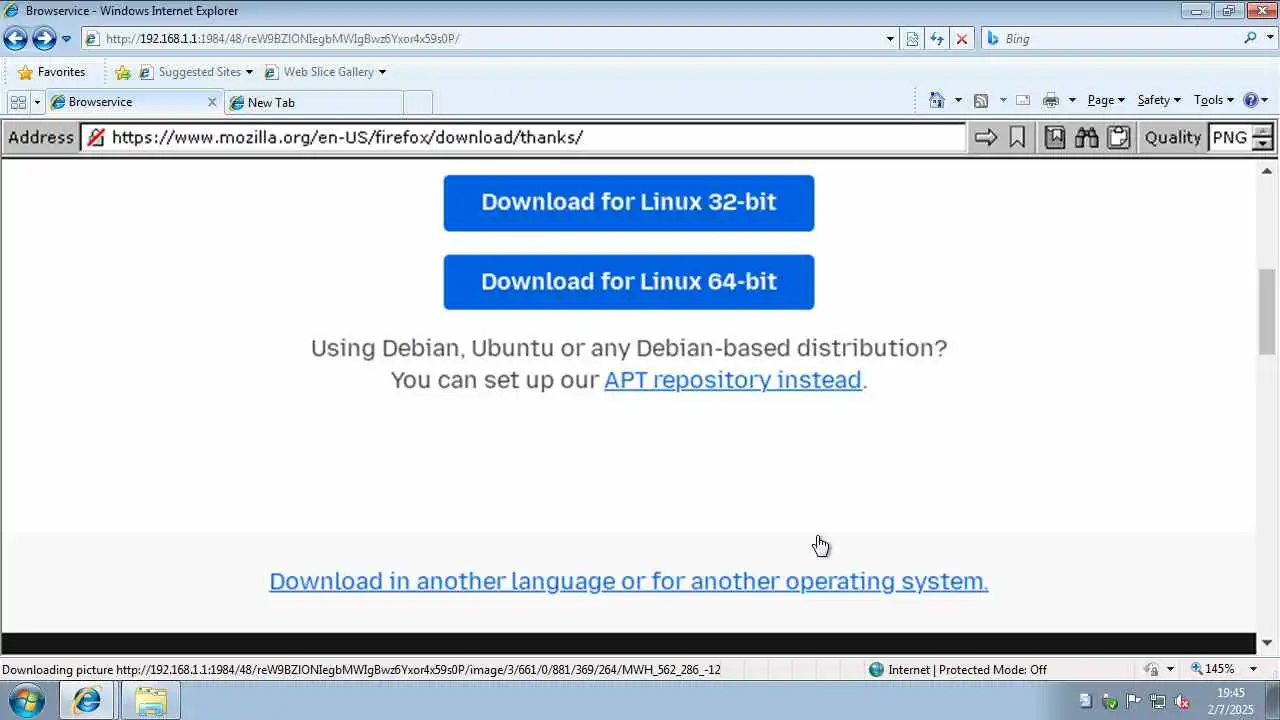Click the RSS feeds icon
The height and width of the screenshot is (720, 1280).
pos(981,100)
